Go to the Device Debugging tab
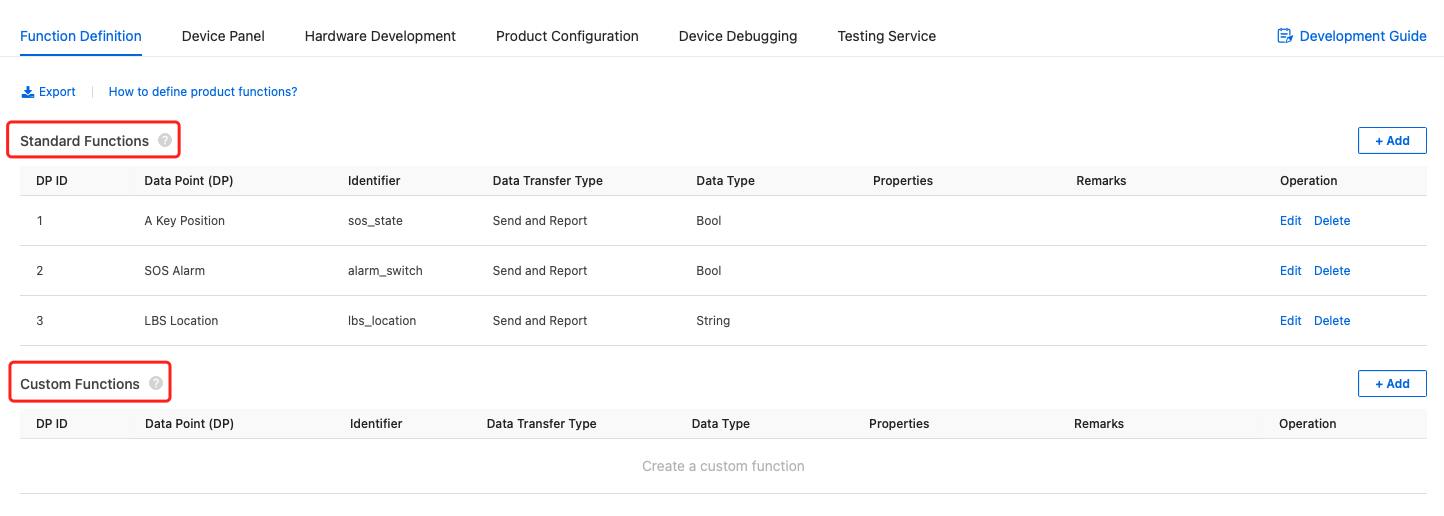This screenshot has width=1444, height=516. pos(738,36)
